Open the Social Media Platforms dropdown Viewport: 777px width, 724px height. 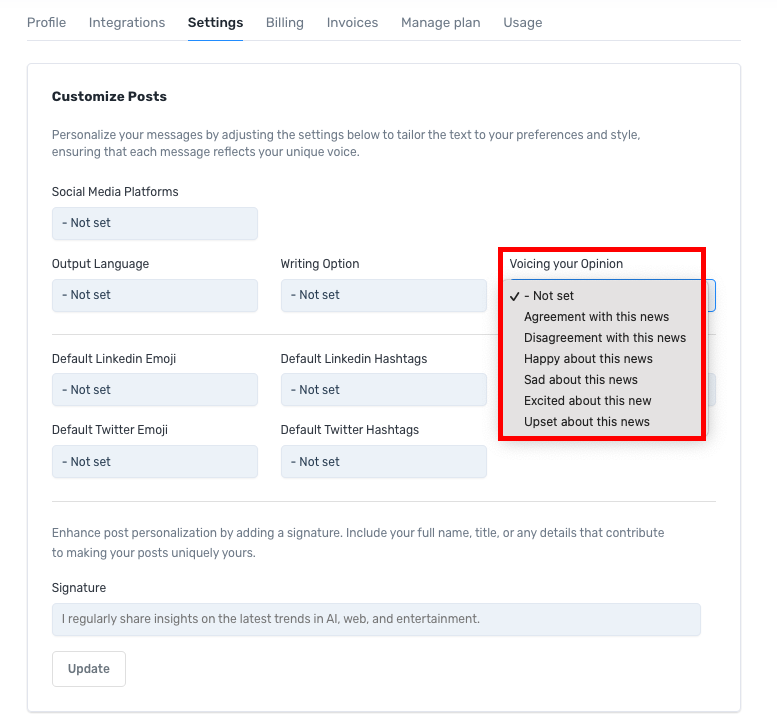coord(155,223)
